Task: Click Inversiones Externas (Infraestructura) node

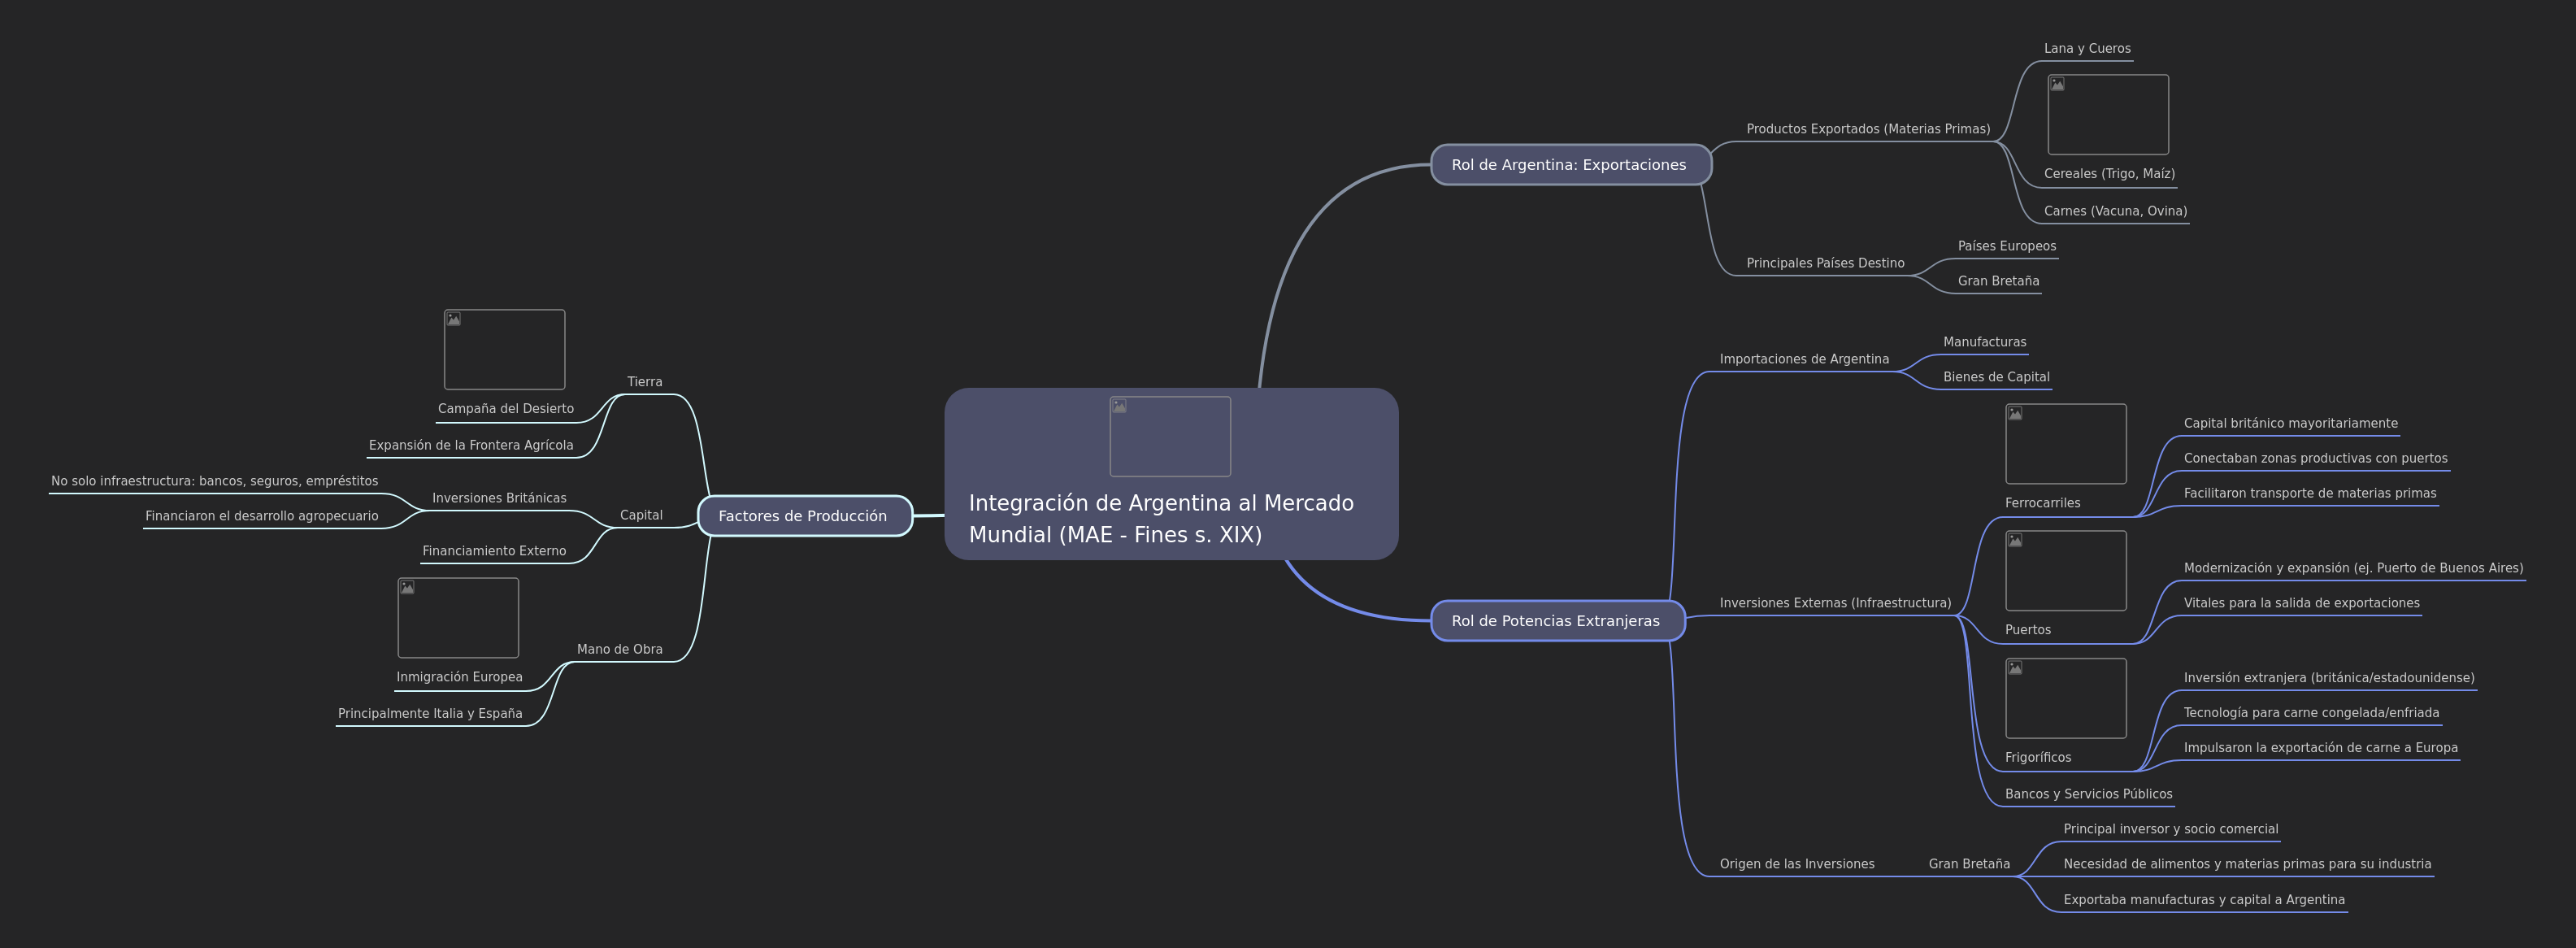Action: click(x=1835, y=603)
